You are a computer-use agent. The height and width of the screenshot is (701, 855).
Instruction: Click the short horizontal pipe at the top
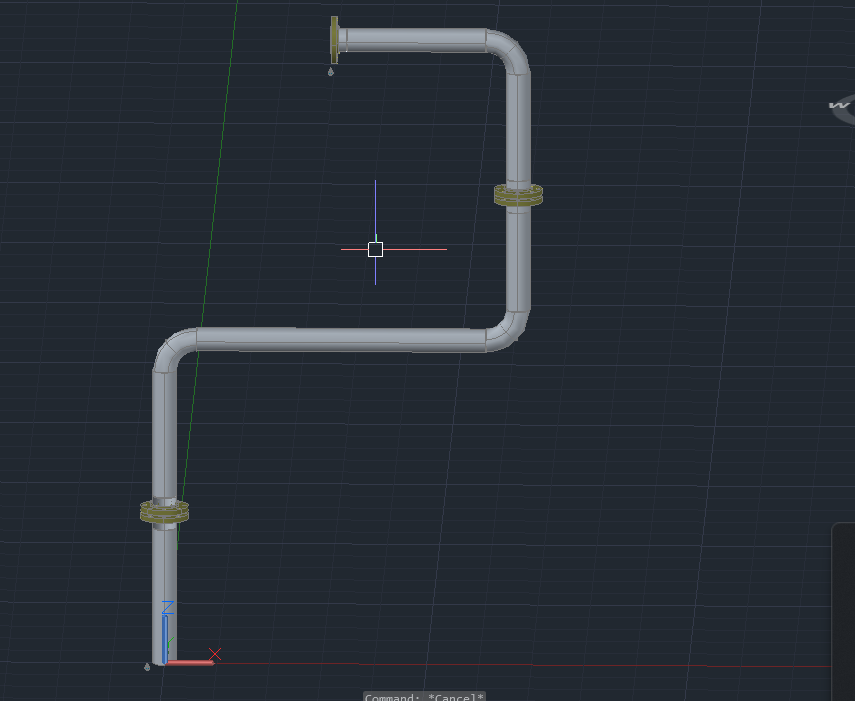420,42
